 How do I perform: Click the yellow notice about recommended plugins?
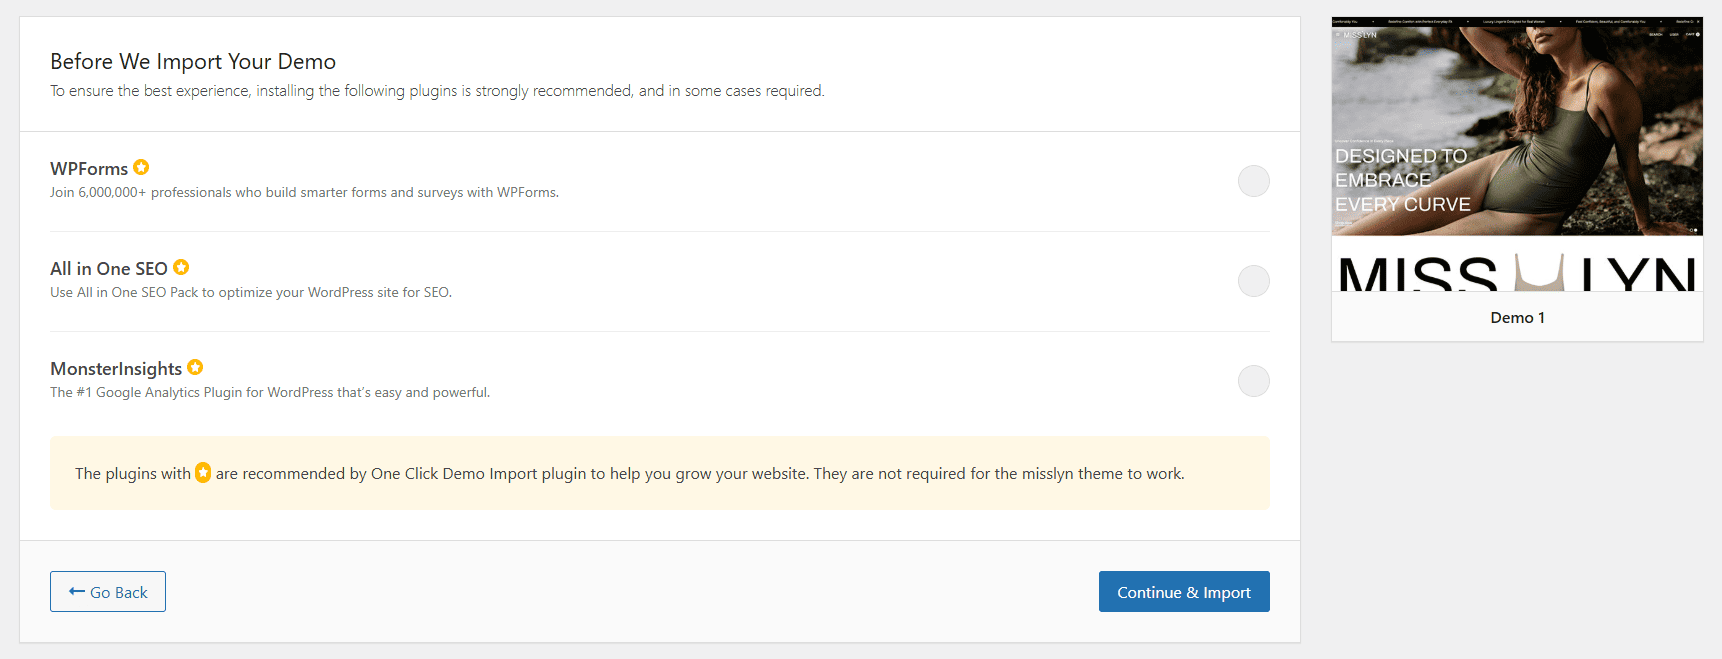[x=660, y=473]
